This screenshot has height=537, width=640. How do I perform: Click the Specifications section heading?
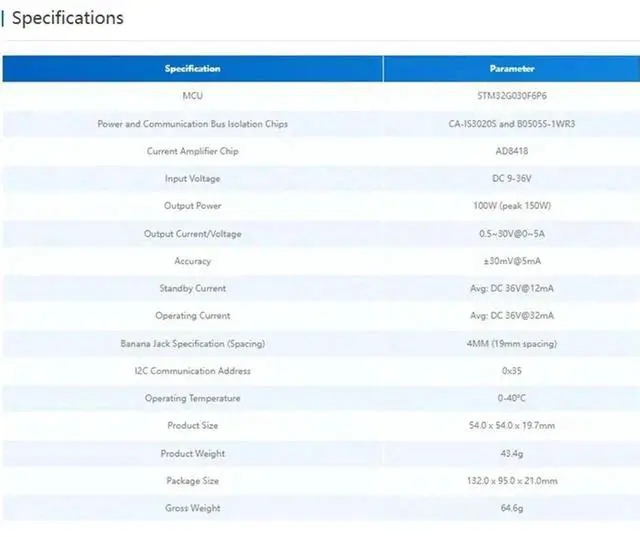(67, 18)
